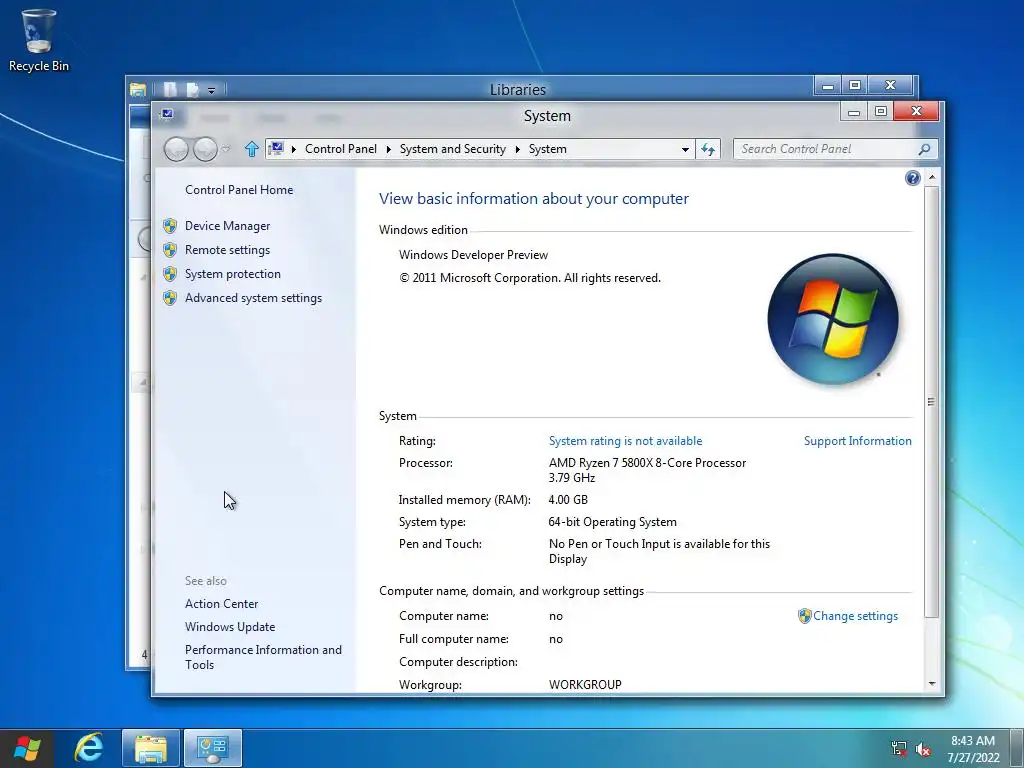The height and width of the screenshot is (768, 1024).
Task: Maximize the Libraries window
Action: point(854,86)
